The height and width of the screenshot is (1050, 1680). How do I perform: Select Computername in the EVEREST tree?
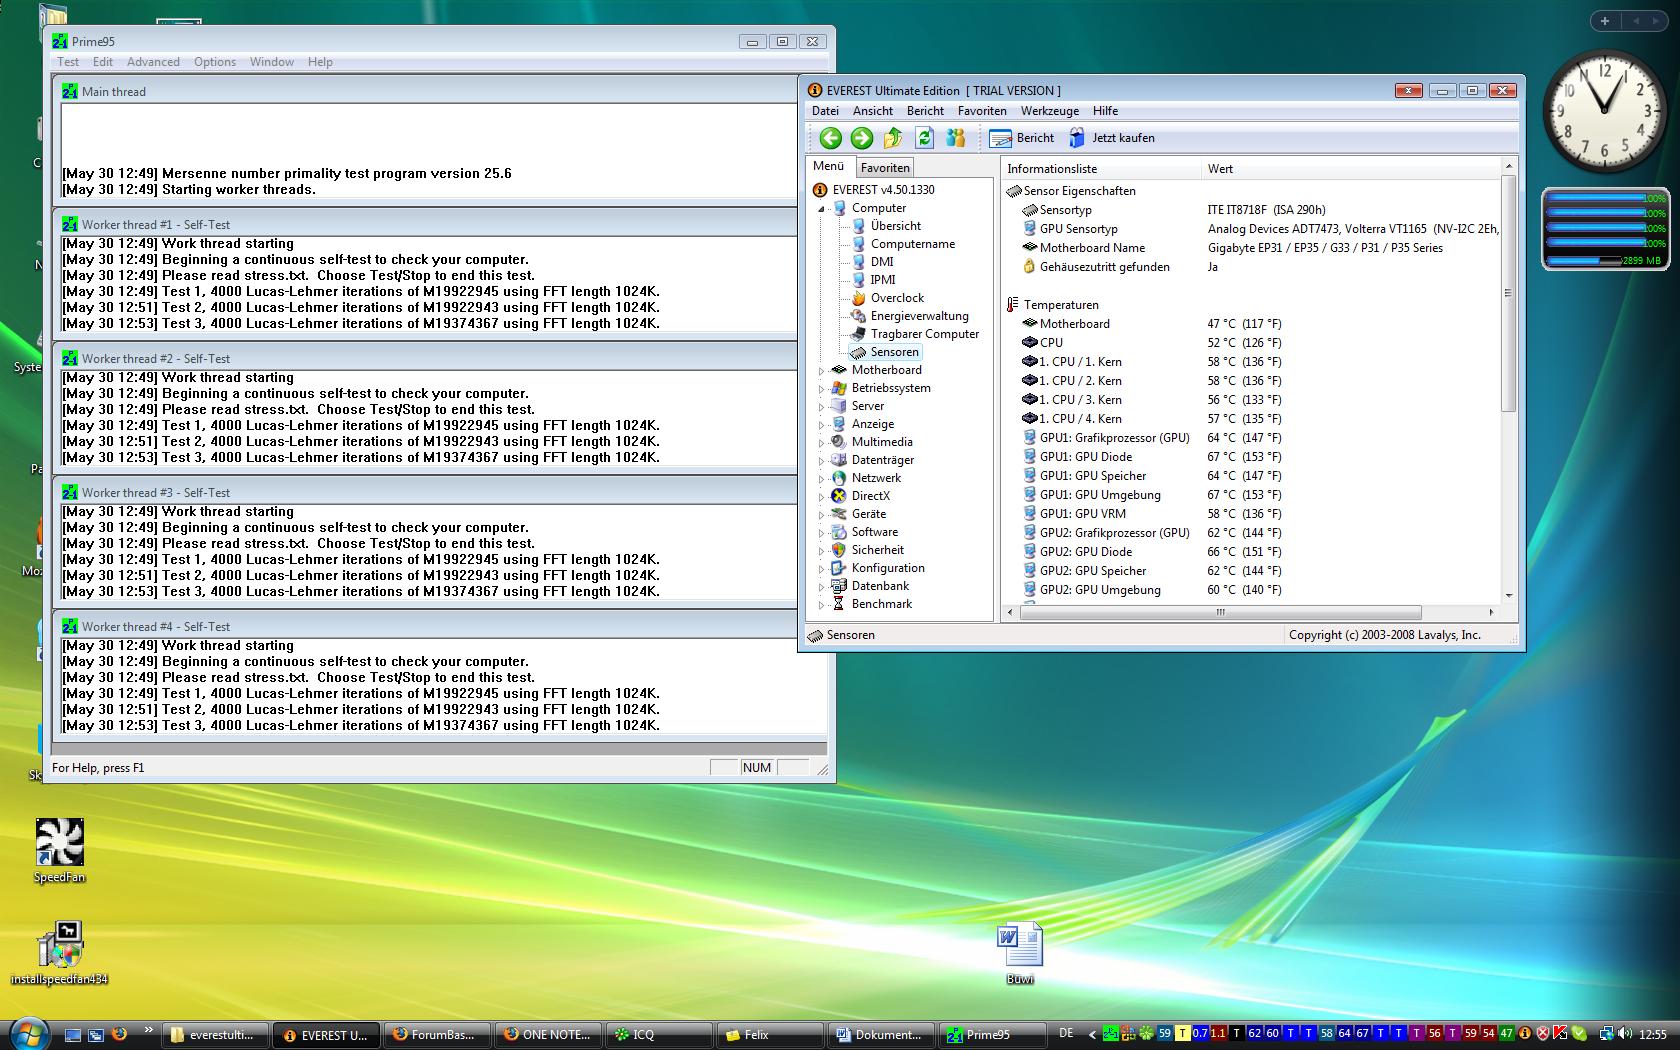click(x=912, y=244)
